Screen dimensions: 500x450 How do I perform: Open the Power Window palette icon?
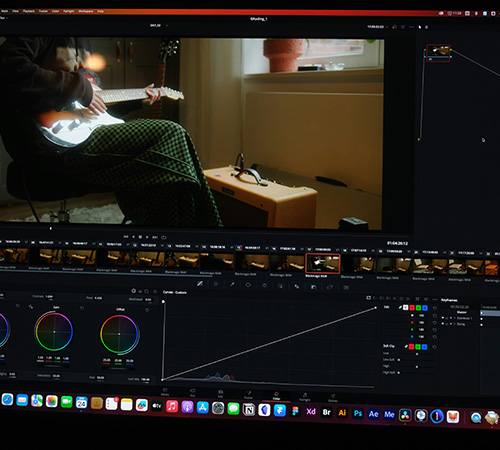click(x=248, y=285)
